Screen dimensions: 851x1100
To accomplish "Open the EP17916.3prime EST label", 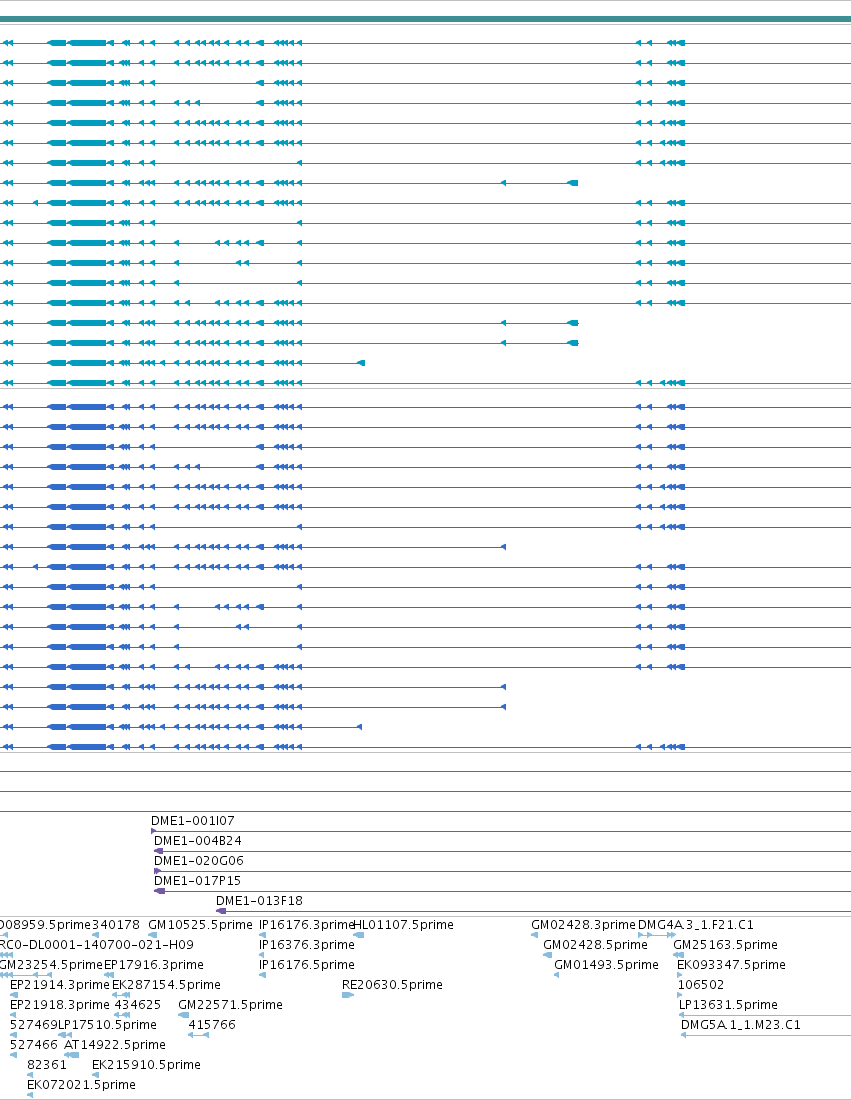I will pyautogui.click(x=154, y=965).
